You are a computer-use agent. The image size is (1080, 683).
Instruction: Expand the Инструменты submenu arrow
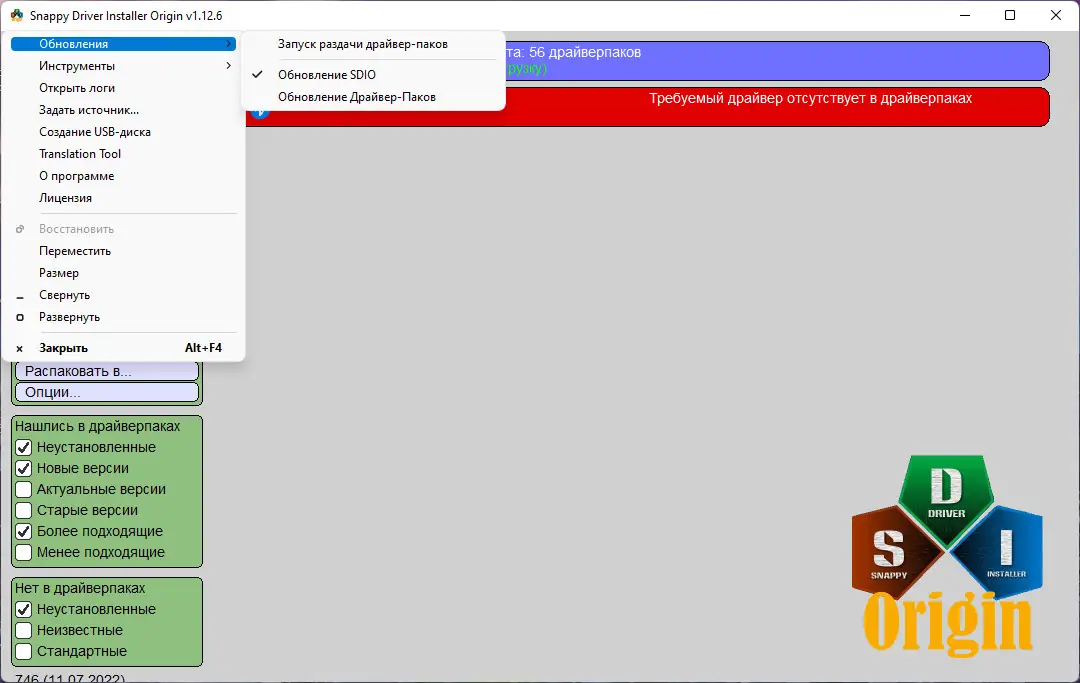[x=230, y=65]
